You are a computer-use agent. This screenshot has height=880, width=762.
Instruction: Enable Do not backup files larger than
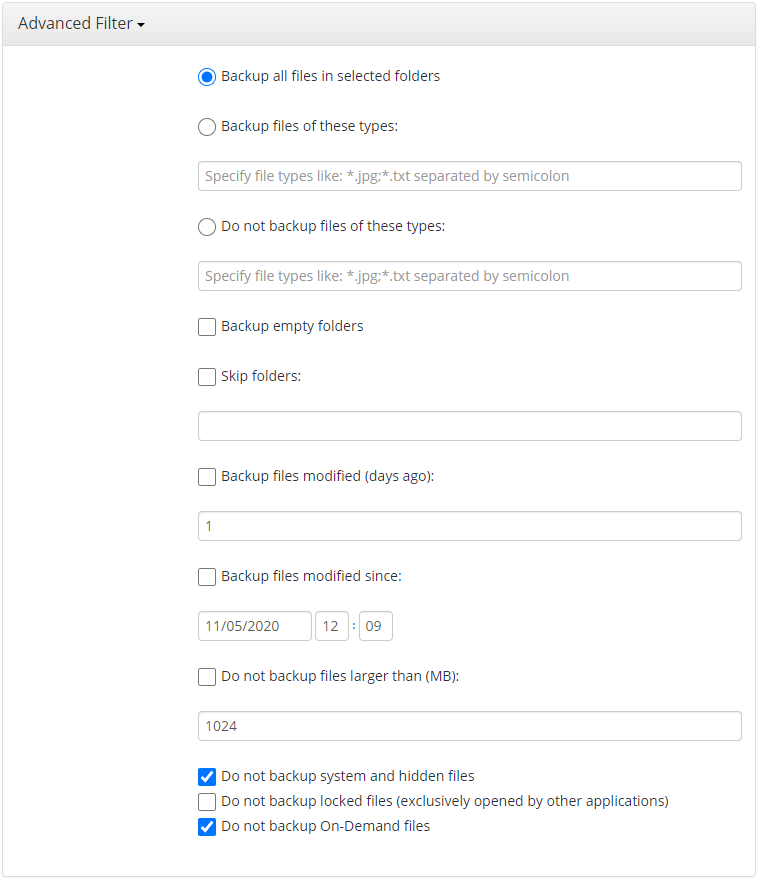click(207, 676)
